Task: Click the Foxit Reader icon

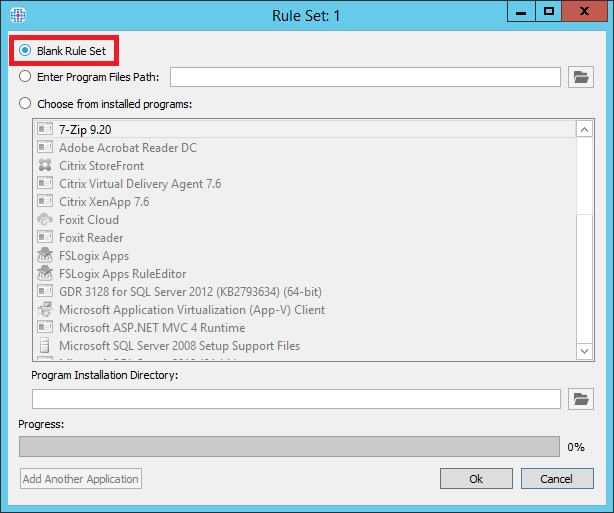Action: click(x=45, y=237)
